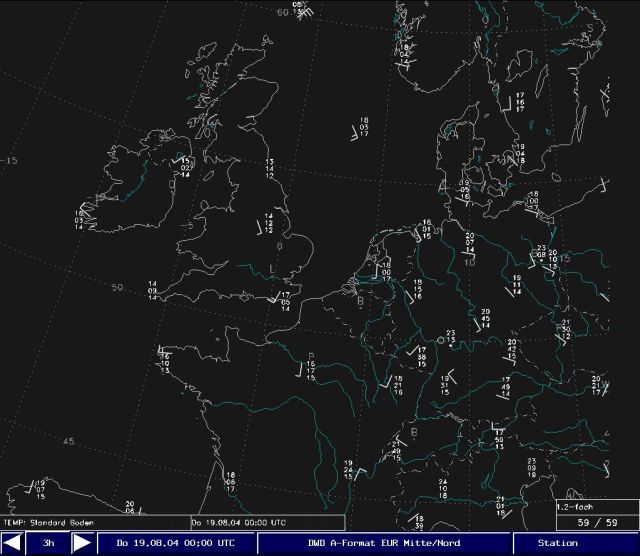
Task: Click the next time step arrow
Action: tap(82, 543)
